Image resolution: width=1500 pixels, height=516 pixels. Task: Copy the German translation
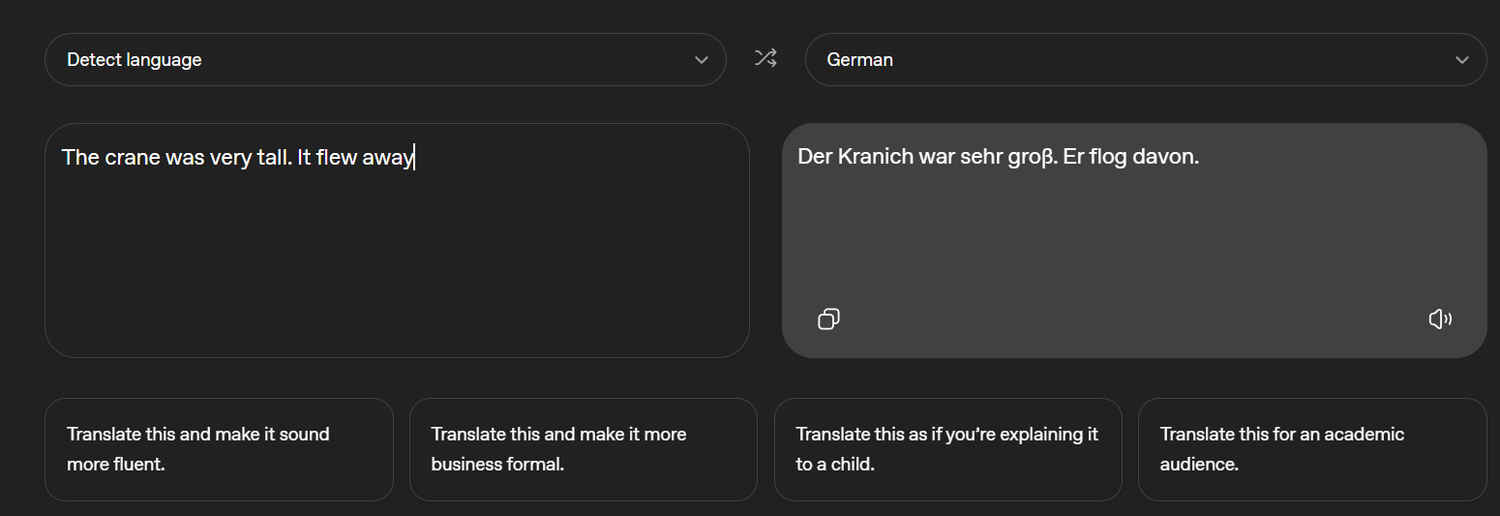coord(828,319)
